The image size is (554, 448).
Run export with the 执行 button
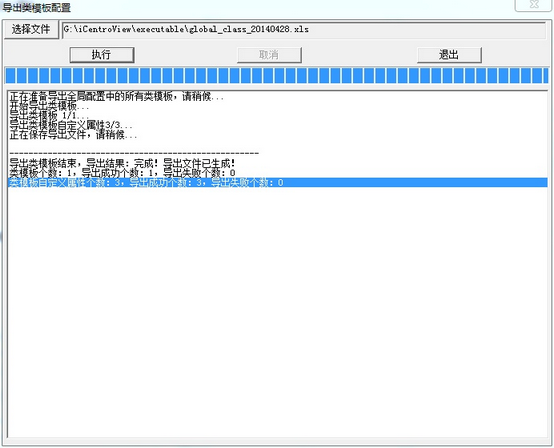(102, 55)
